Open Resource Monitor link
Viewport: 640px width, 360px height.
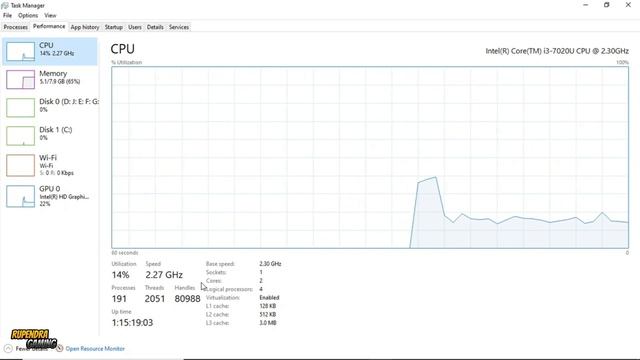(95, 349)
